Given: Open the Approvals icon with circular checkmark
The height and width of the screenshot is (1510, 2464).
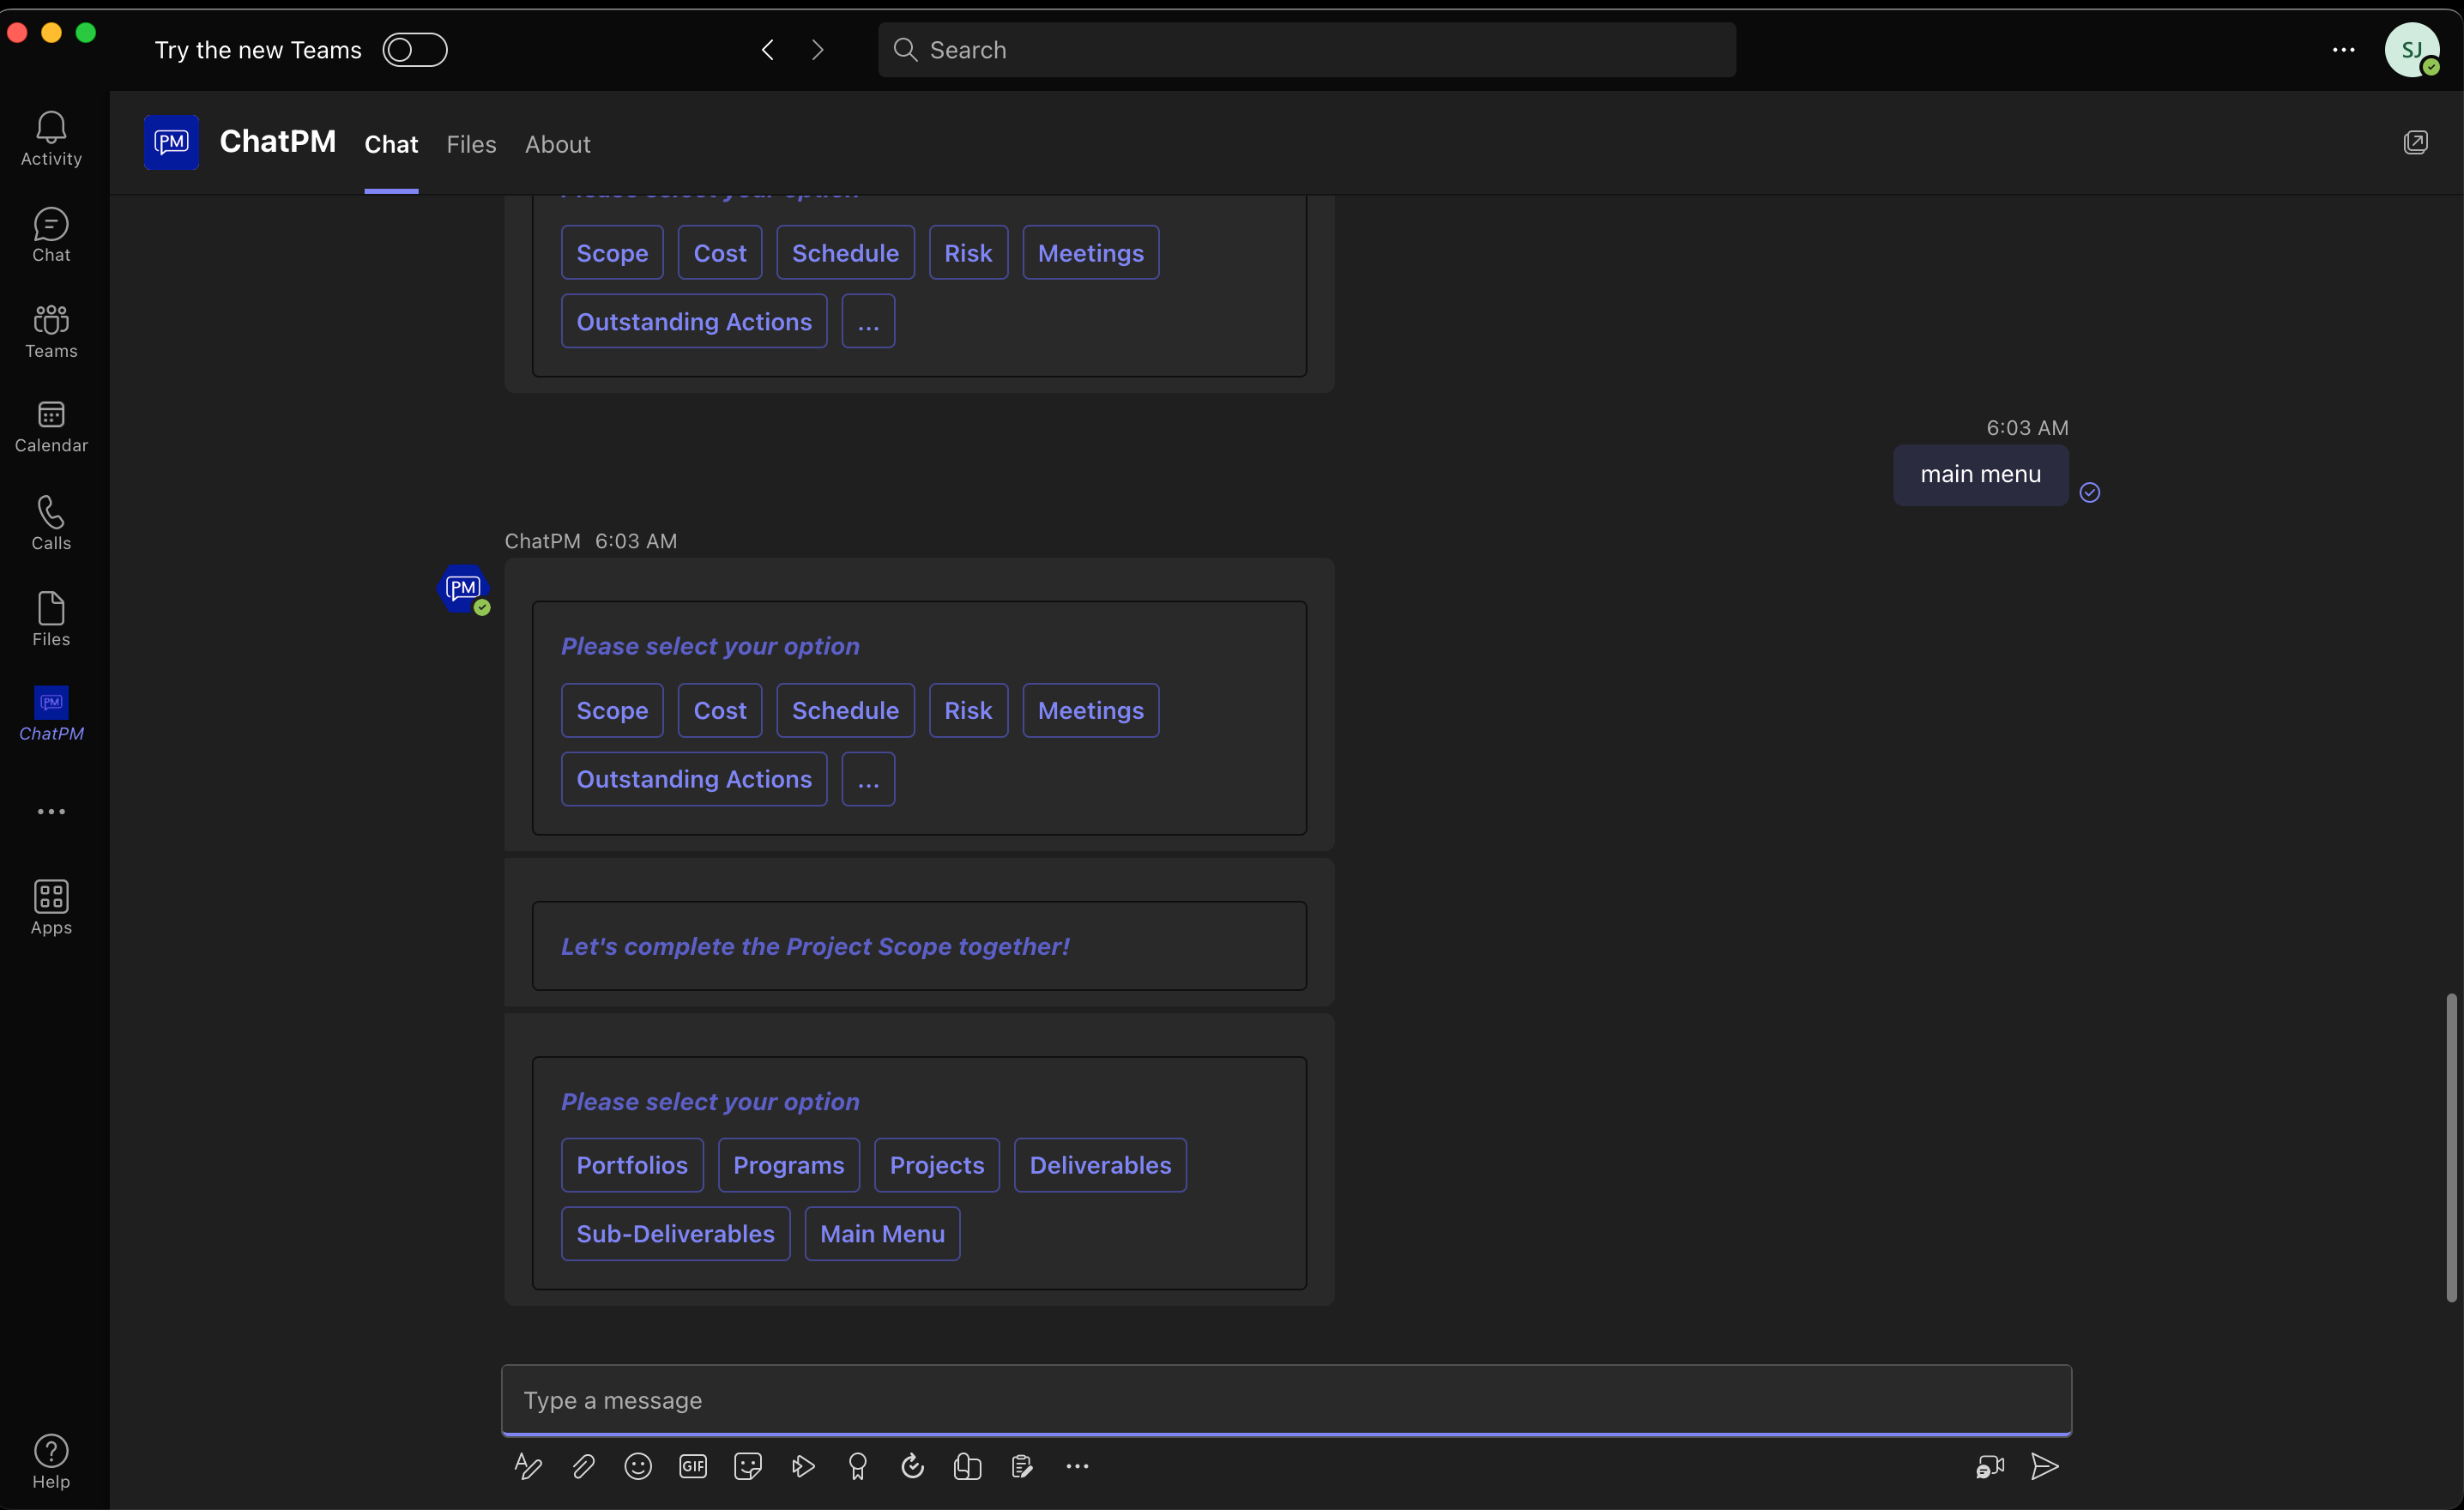Looking at the screenshot, I should click(x=912, y=1466).
